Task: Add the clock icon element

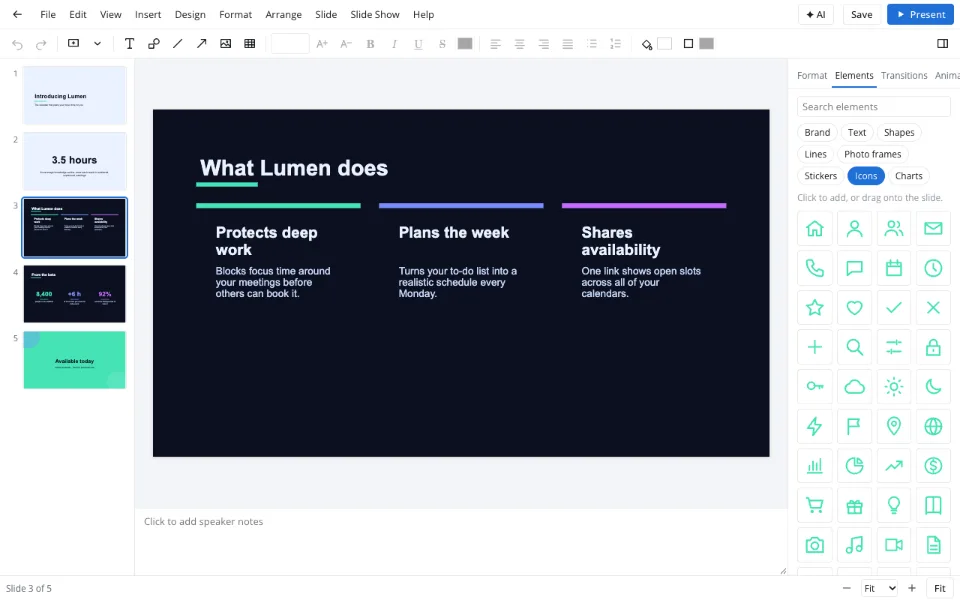Action: click(933, 268)
